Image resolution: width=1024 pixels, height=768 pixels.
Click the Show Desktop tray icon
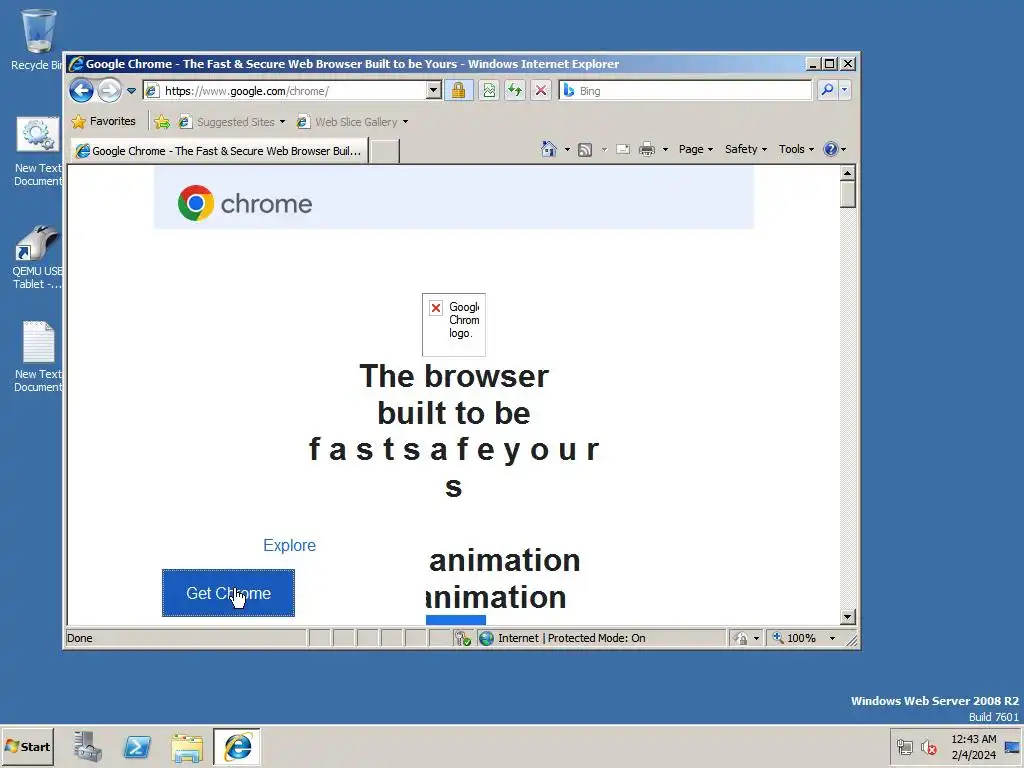point(1012,747)
